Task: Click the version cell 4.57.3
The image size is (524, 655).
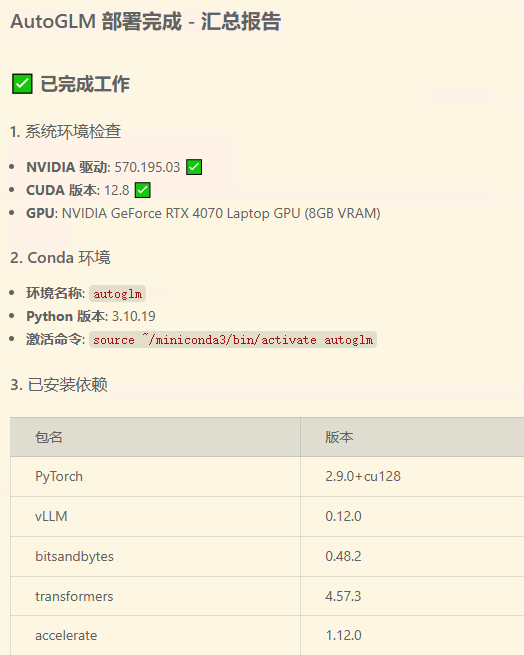Action: pyautogui.click(x=412, y=596)
